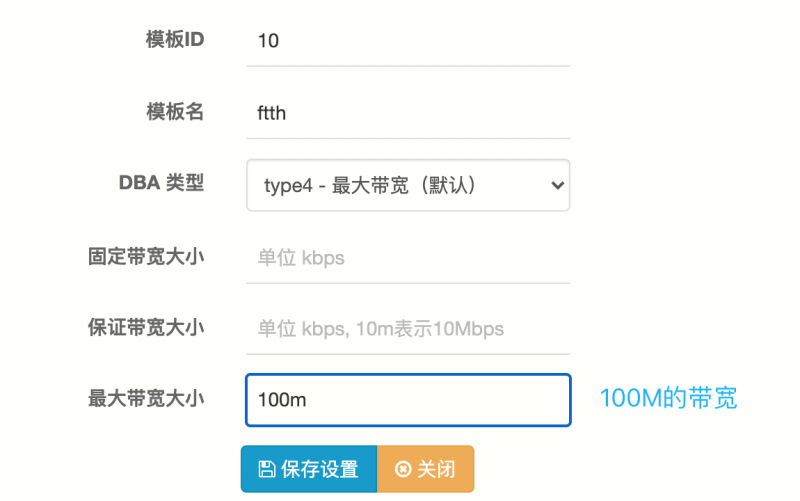Click the 最大带宽大小 label

146,398
